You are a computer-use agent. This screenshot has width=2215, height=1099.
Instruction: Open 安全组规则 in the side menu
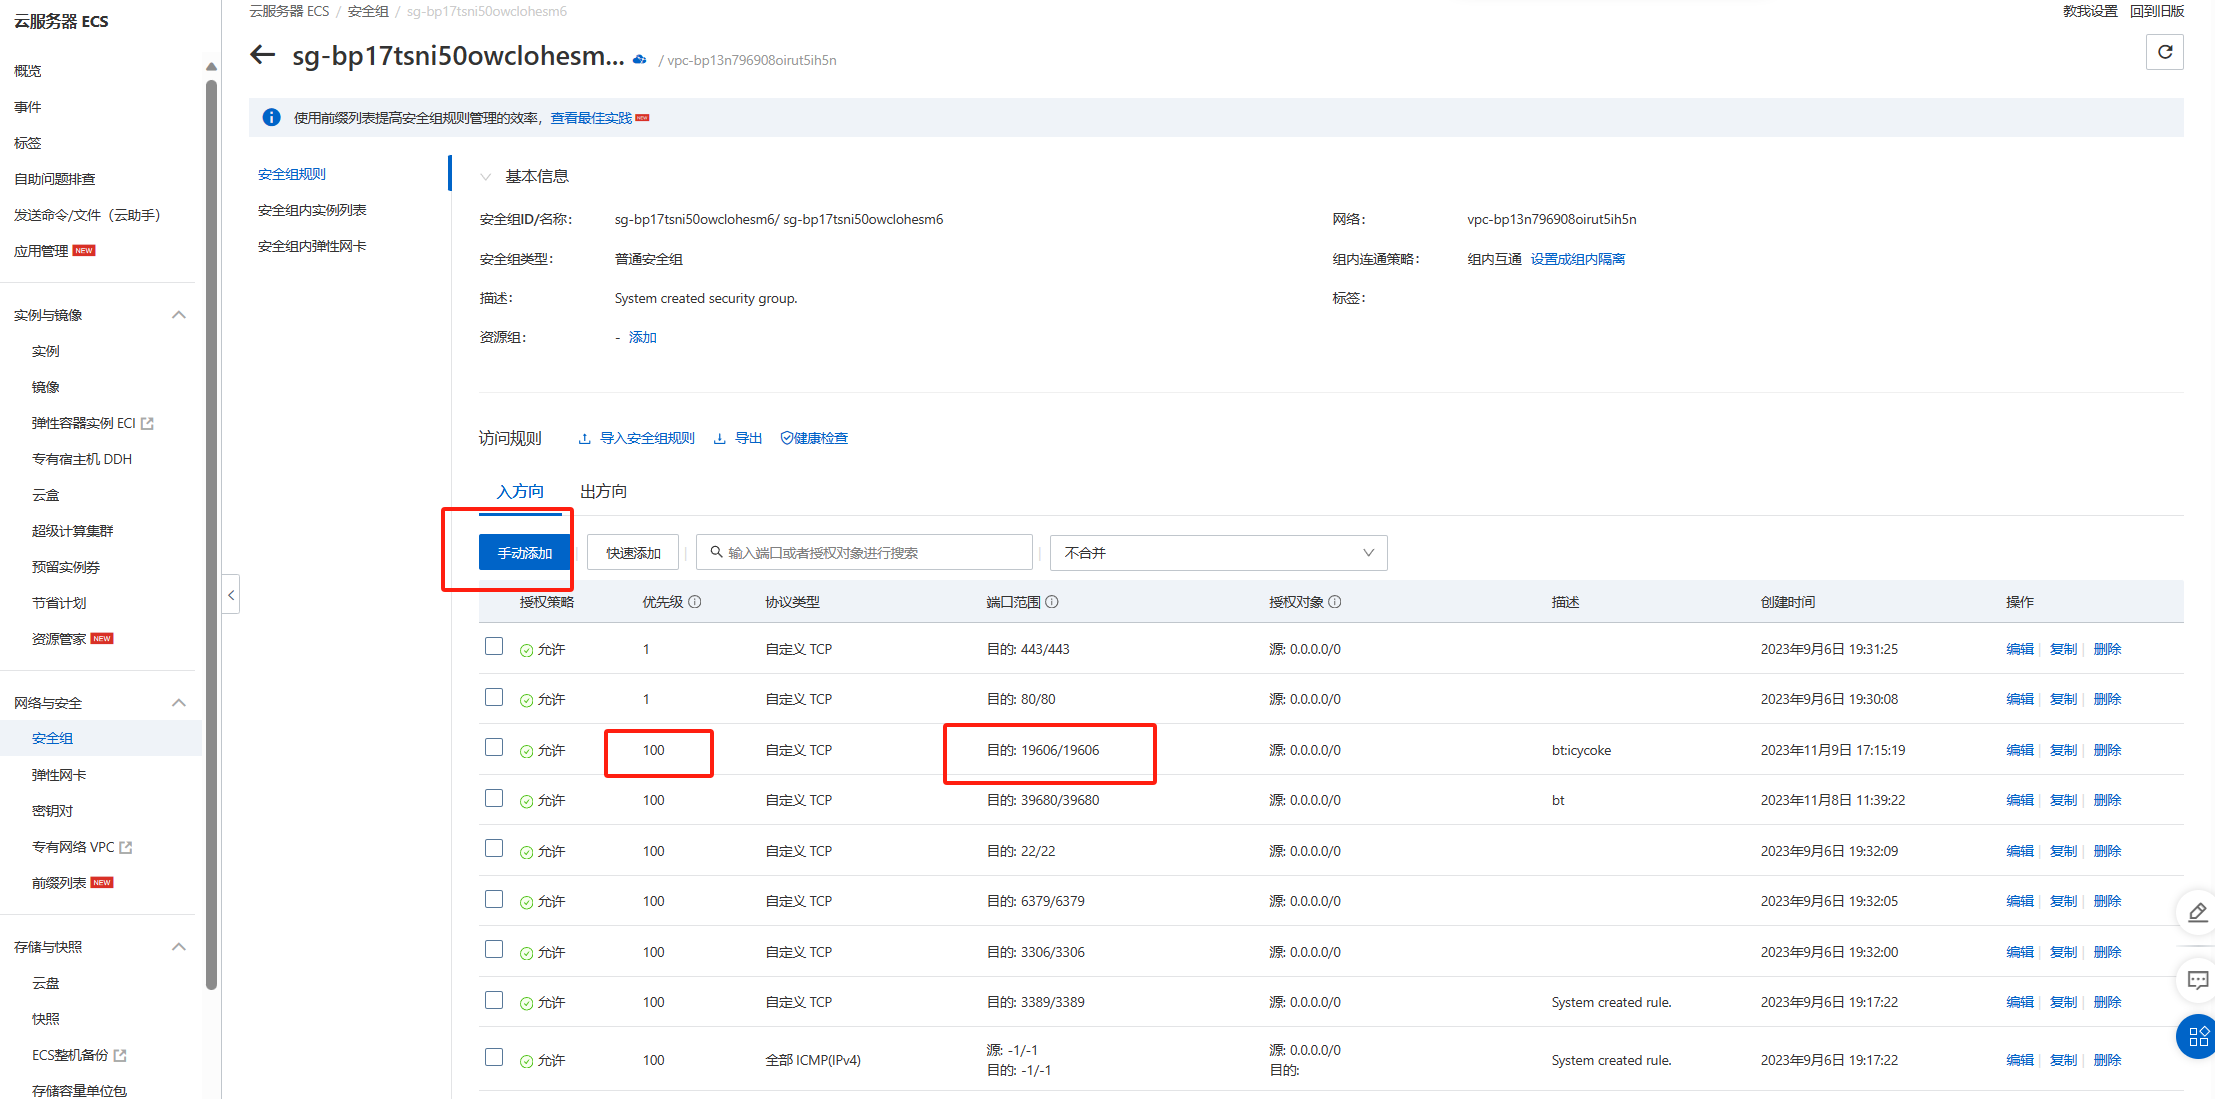tap(292, 174)
